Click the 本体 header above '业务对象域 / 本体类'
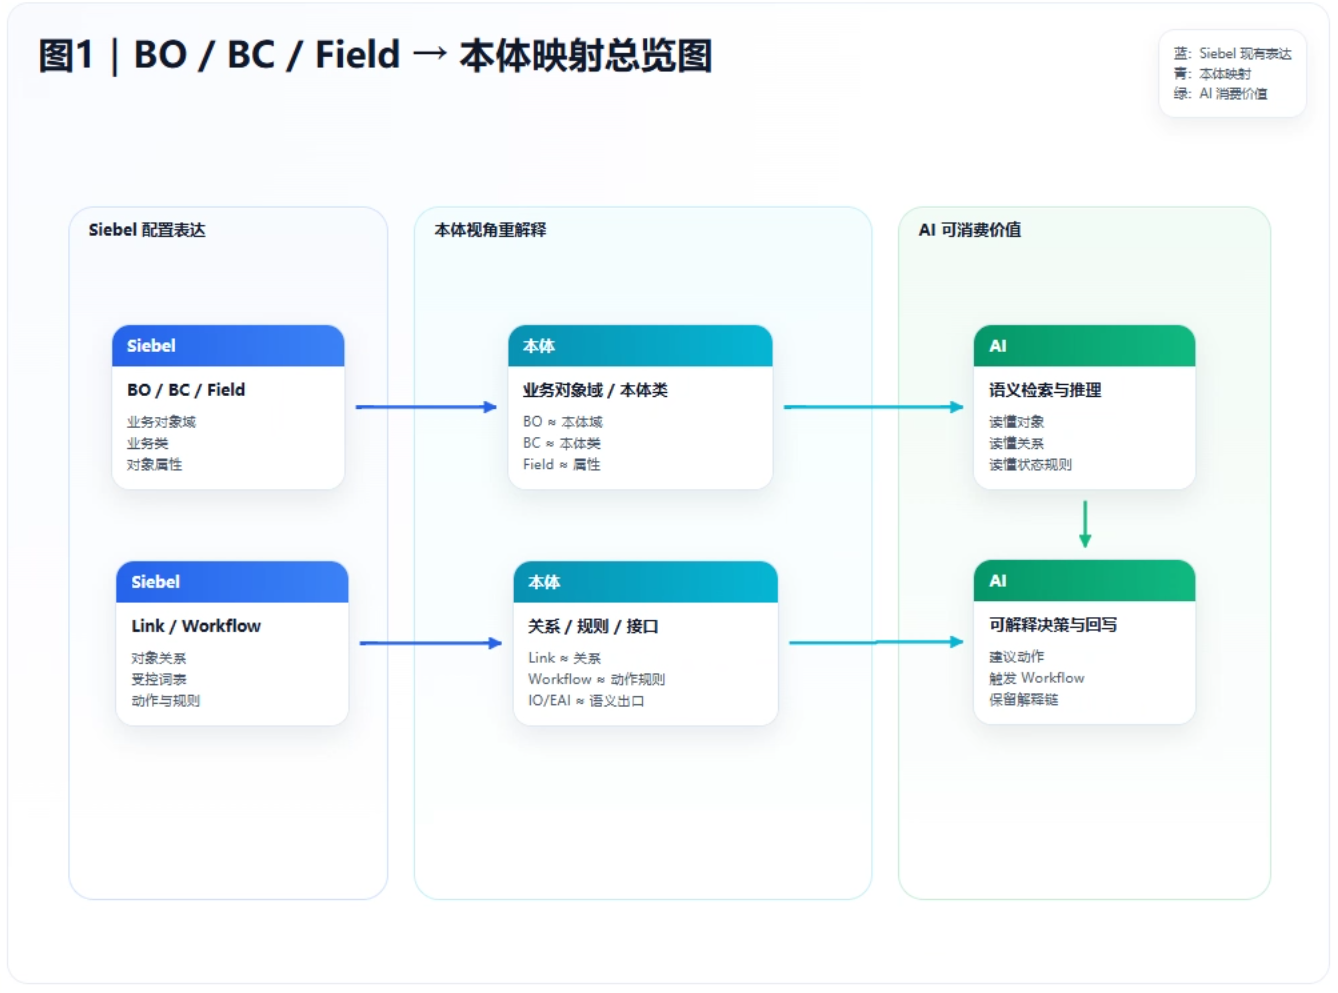The width and height of the screenshot is (1338, 993). click(x=640, y=346)
